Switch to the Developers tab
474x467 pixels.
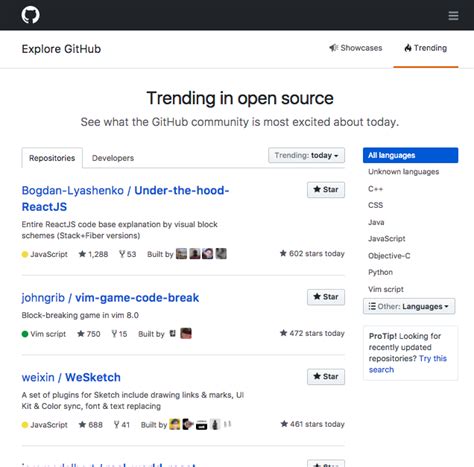click(113, 158)
